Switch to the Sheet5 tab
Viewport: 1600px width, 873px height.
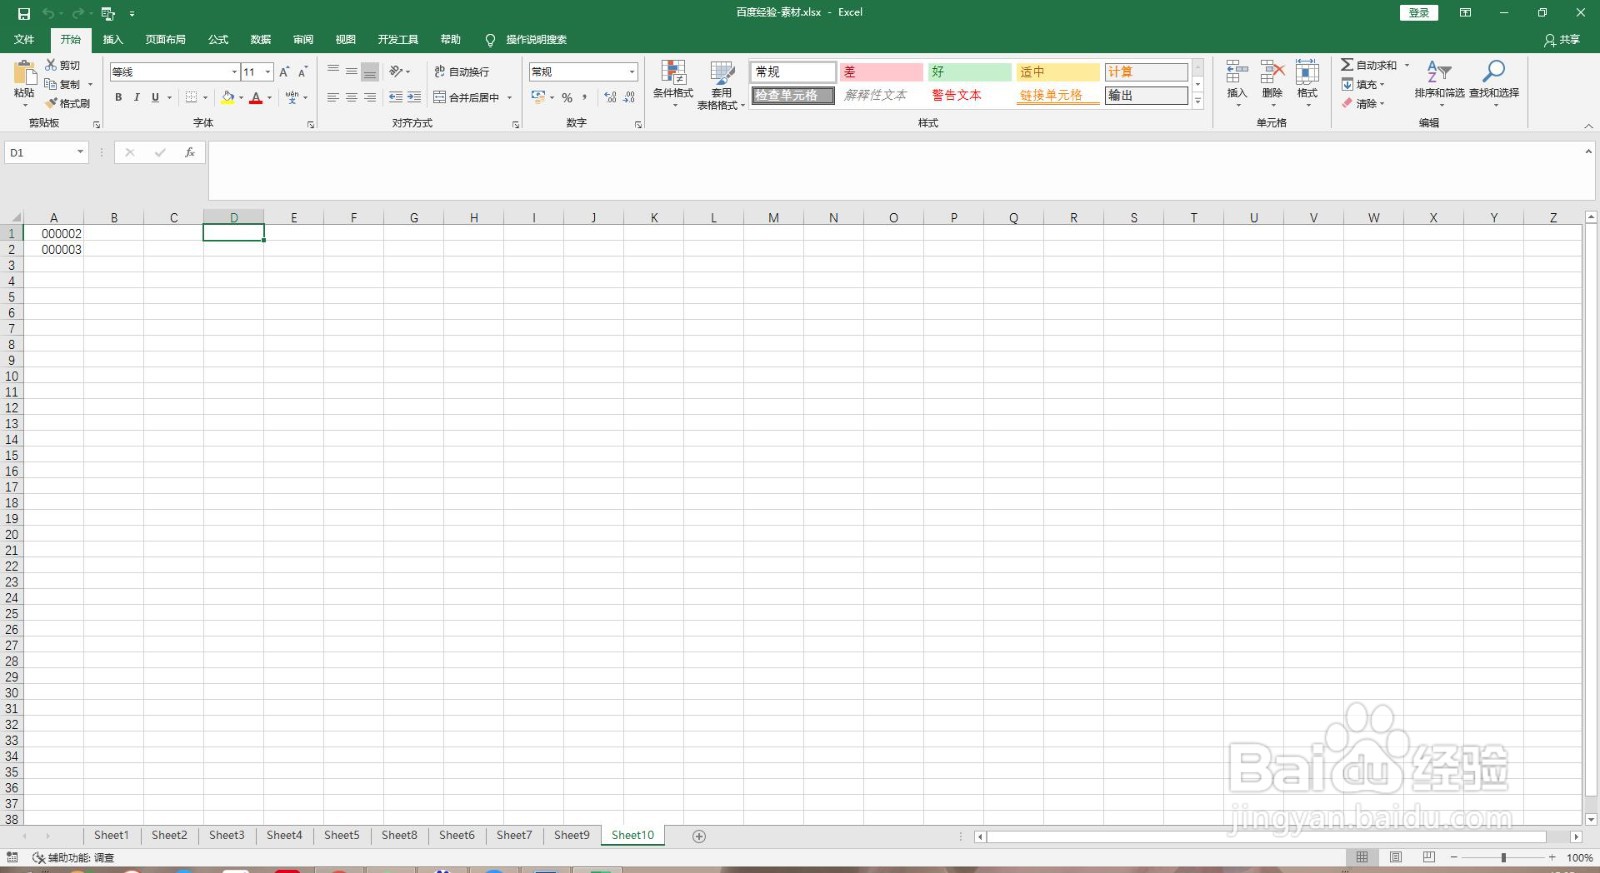click(341, 836)
